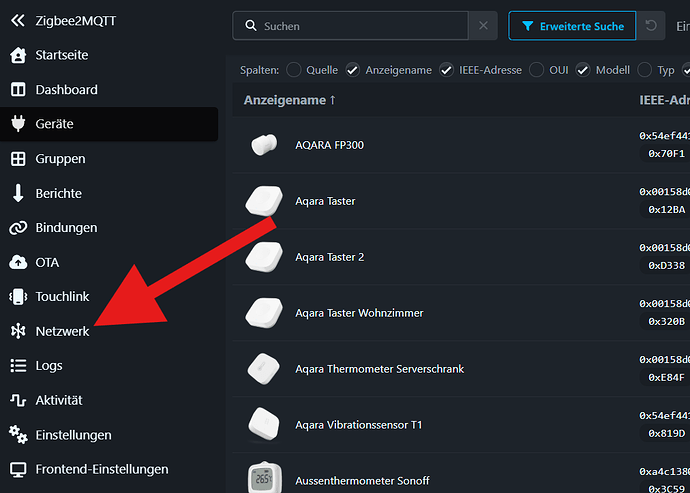Open Aqara Taster Wohnzimmer device

click(x=359, y=313)
